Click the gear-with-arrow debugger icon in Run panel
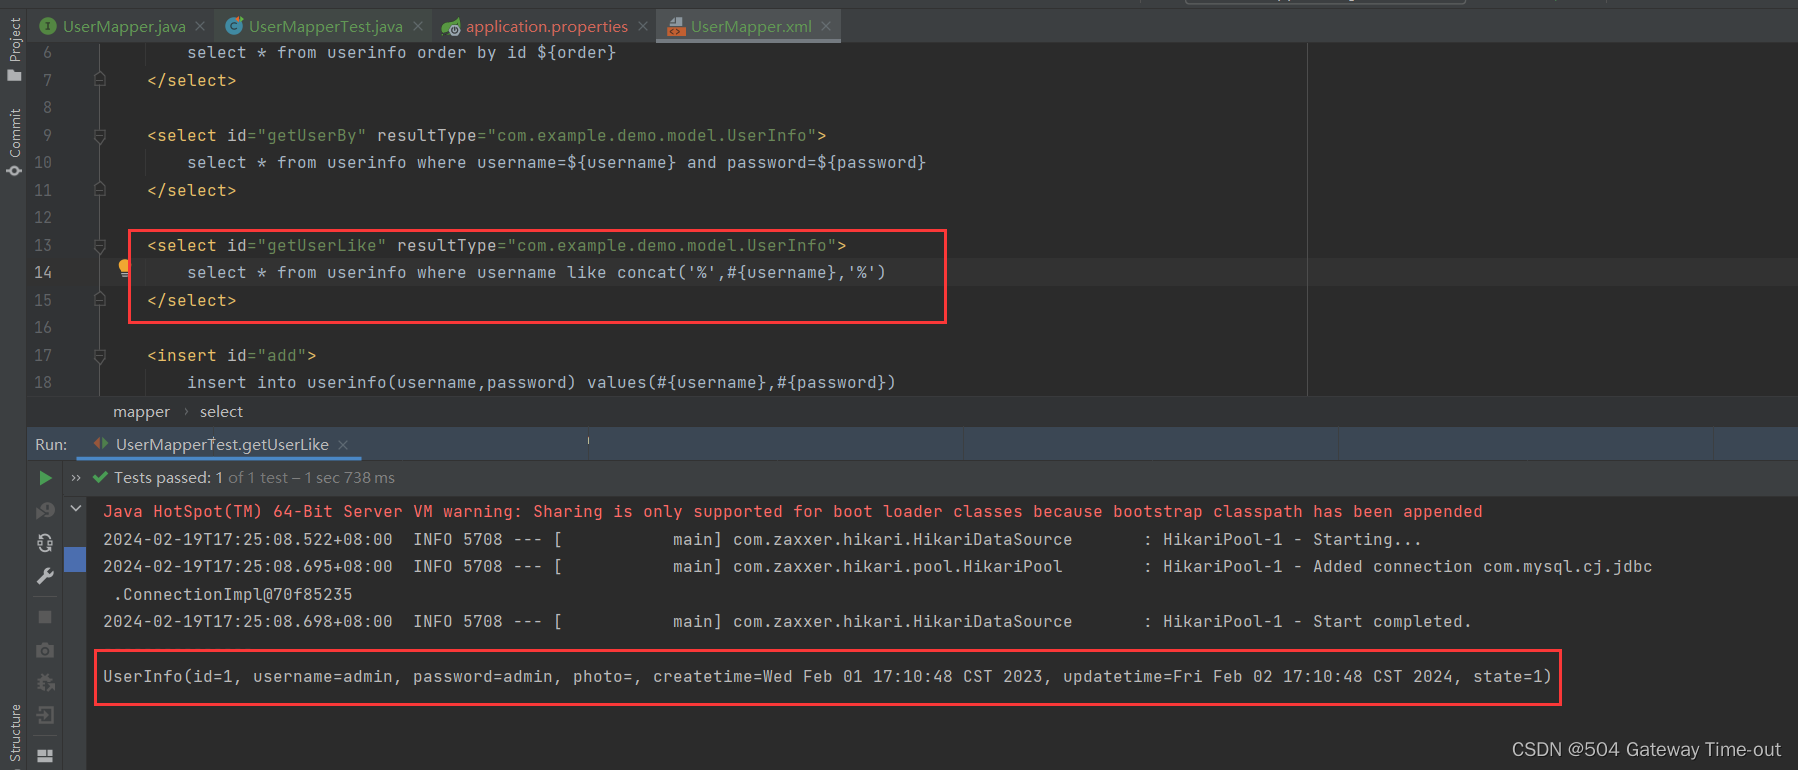The width and height of the screenshot is (1798, 770). pyautogui.click(x=45, y=683)
